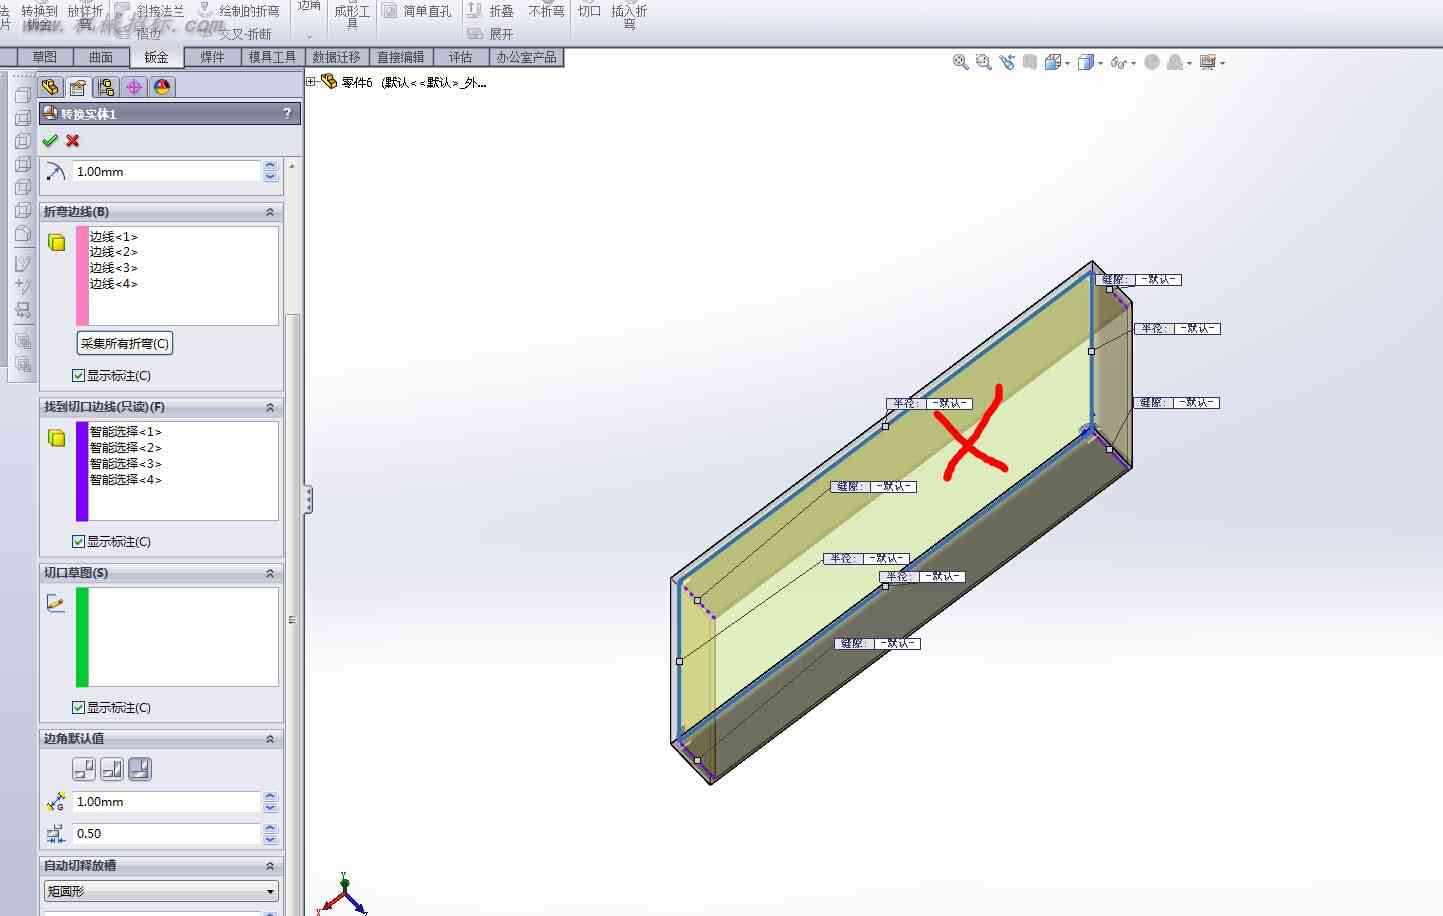1443x916 pixels.
Task: Open the Display Style dropdown arrow
Action: tap(1100, 63)
